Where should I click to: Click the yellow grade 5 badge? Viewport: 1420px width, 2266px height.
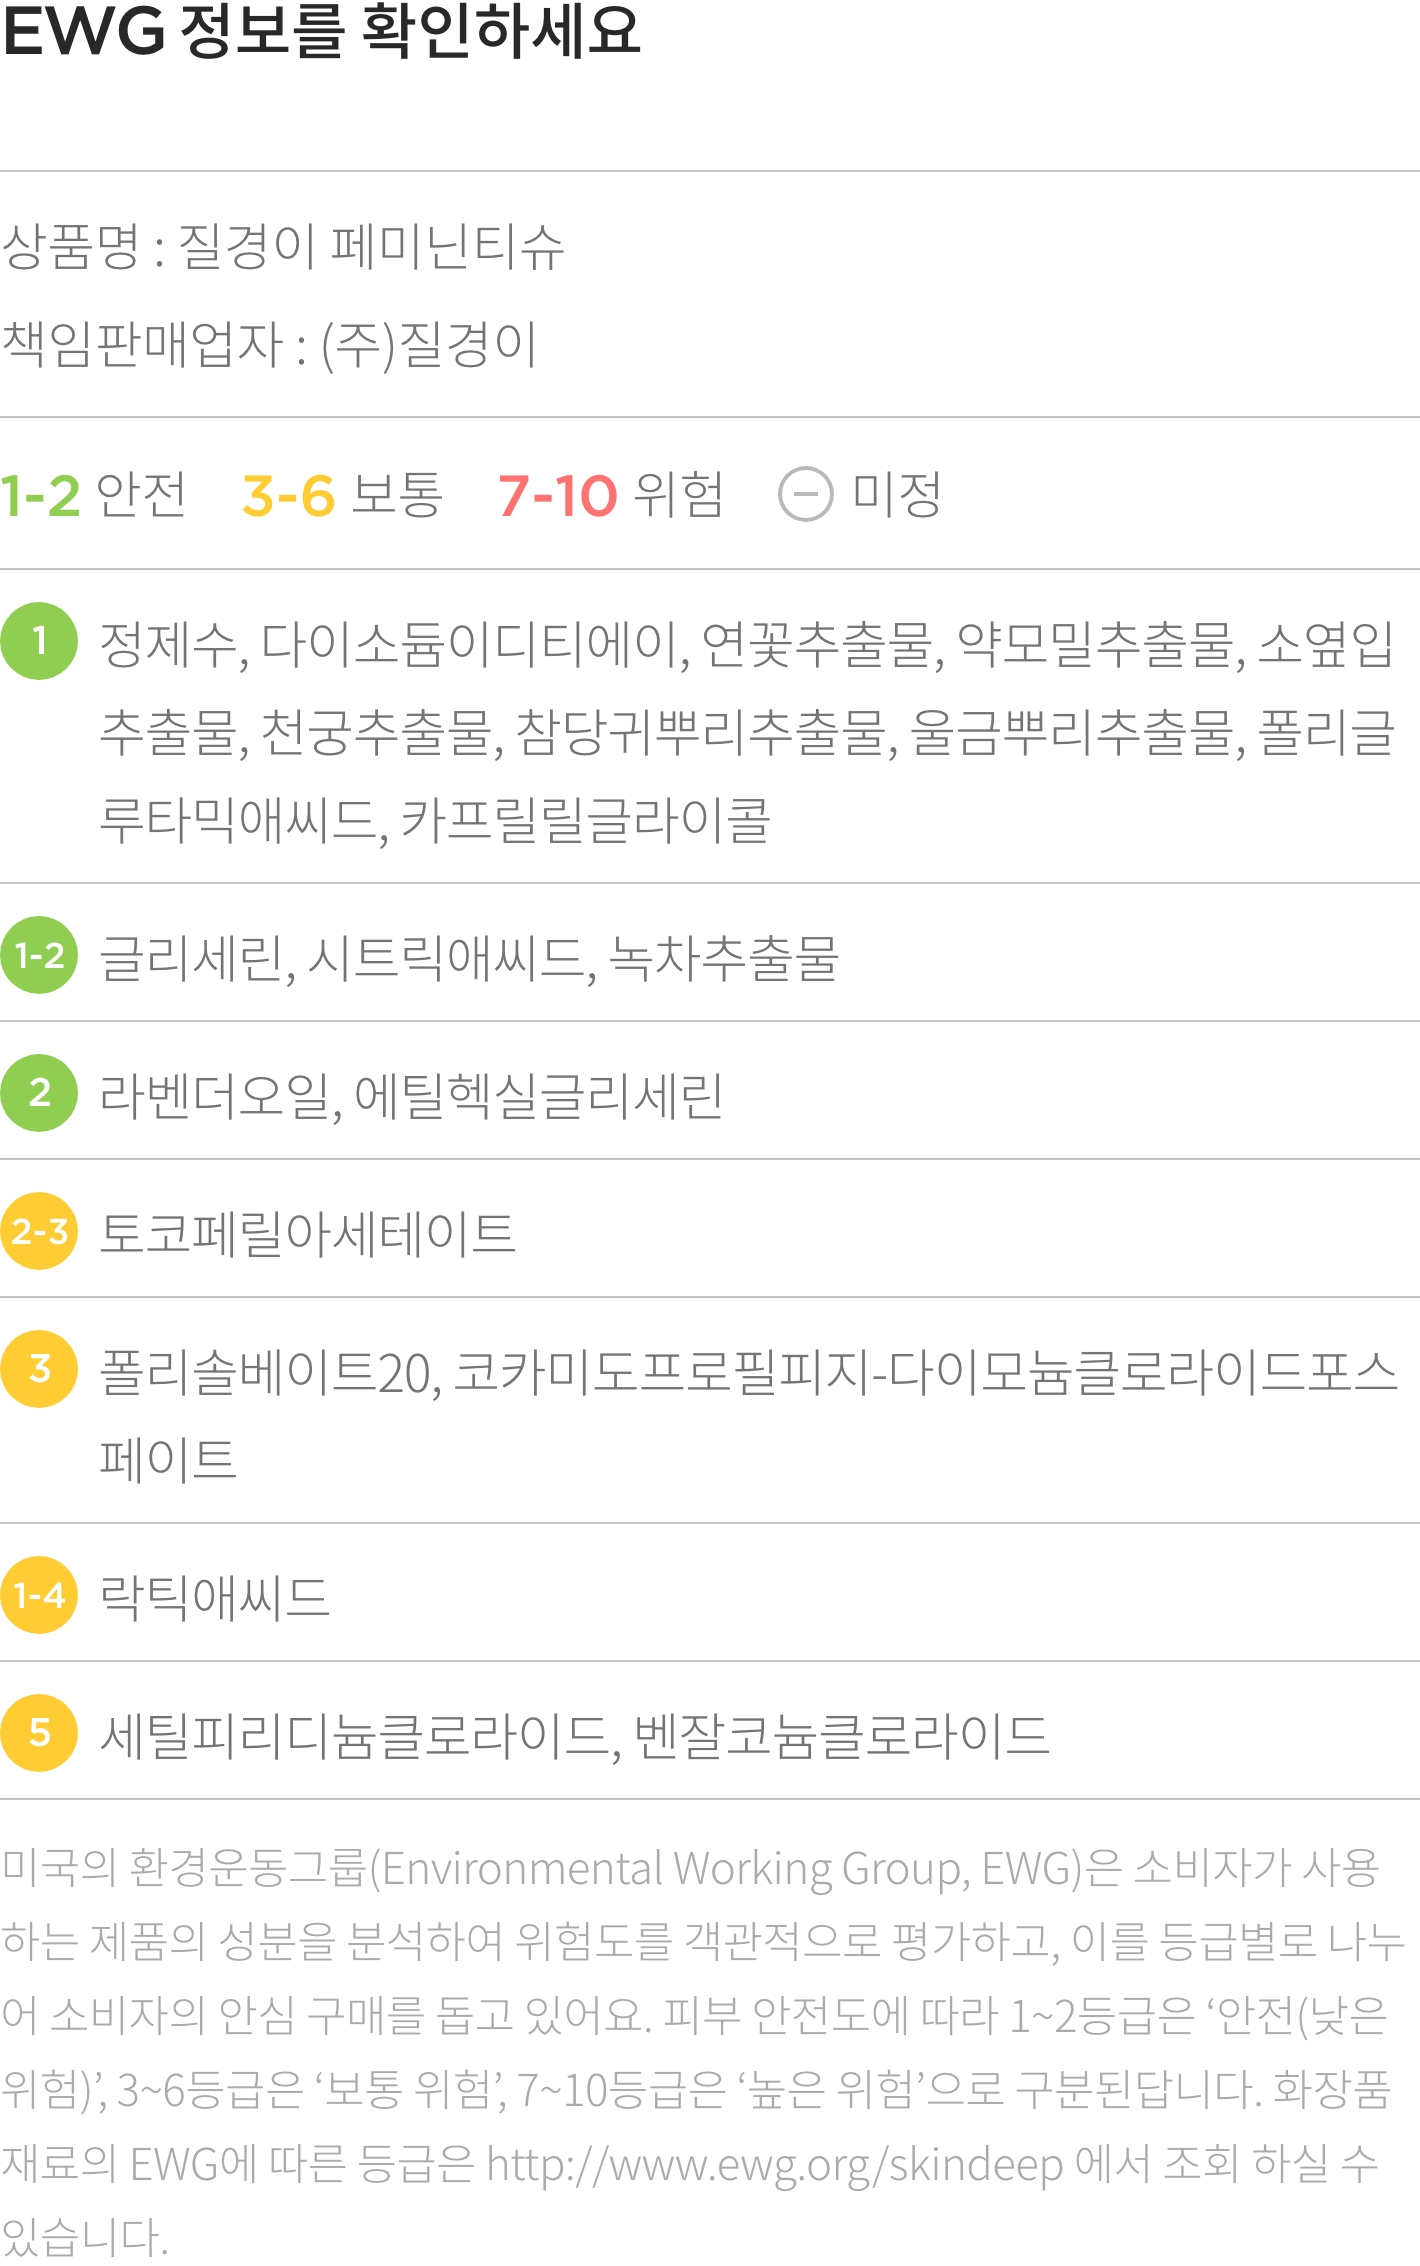39,1733
